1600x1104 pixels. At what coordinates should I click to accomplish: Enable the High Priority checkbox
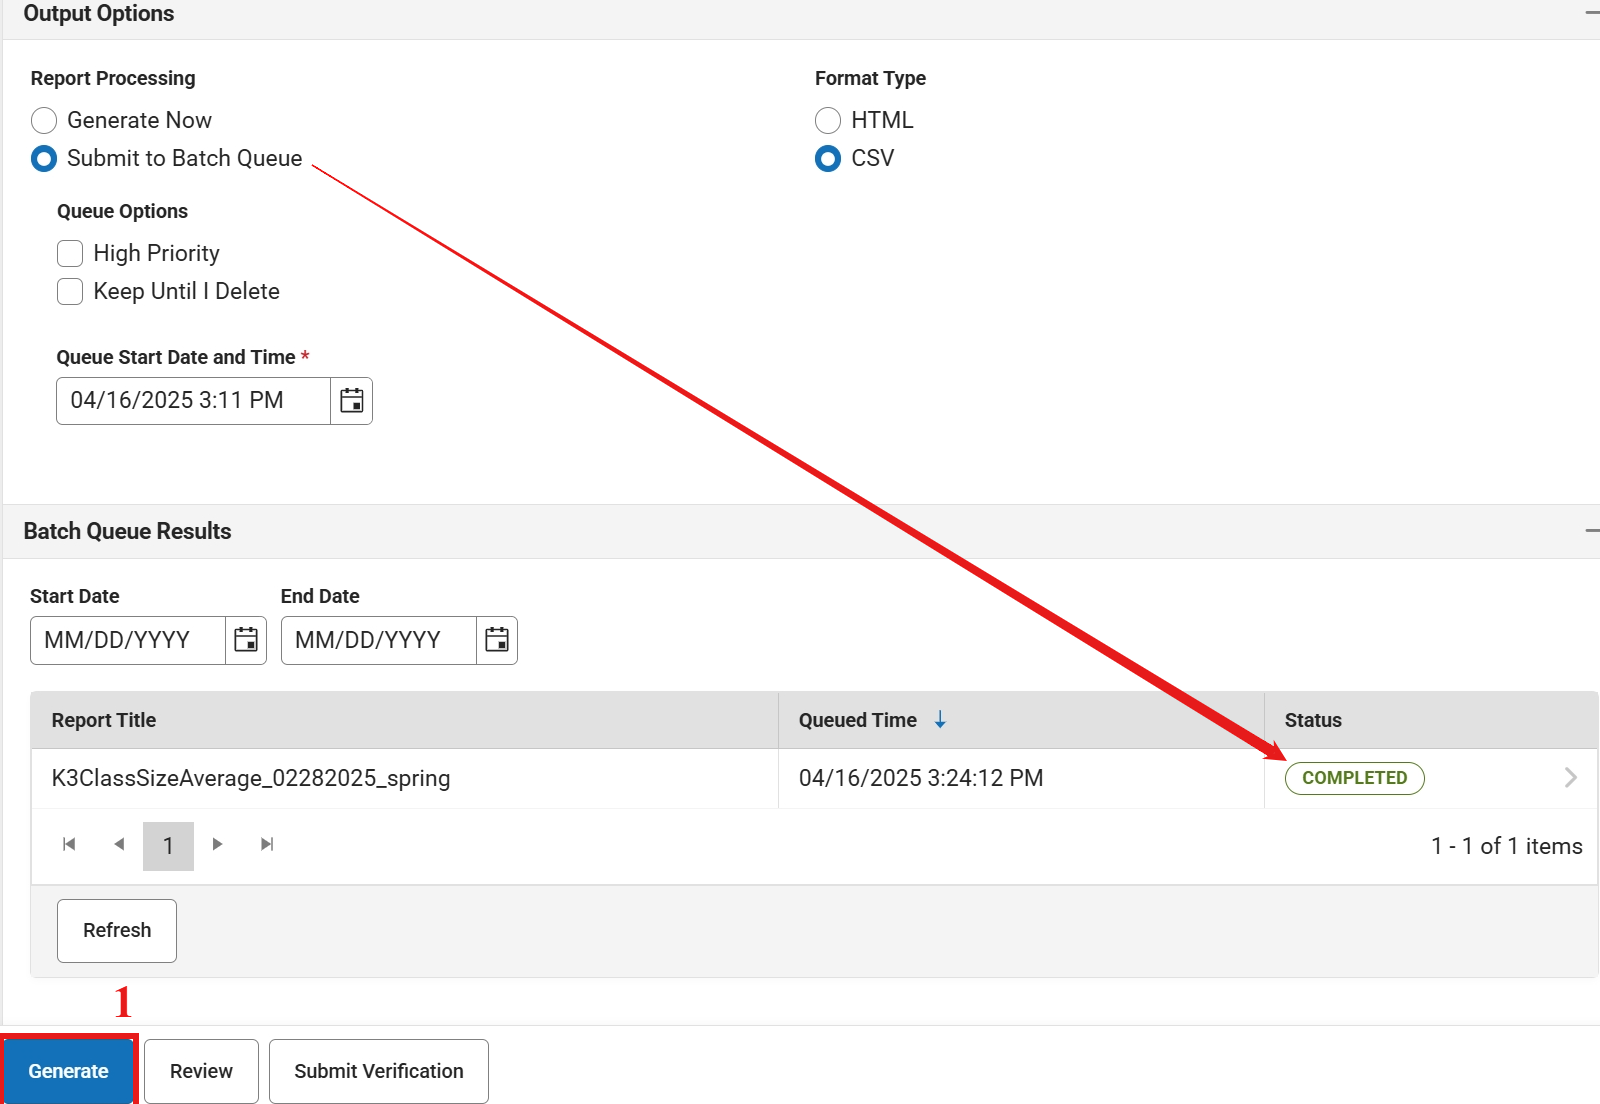[70, 253]
